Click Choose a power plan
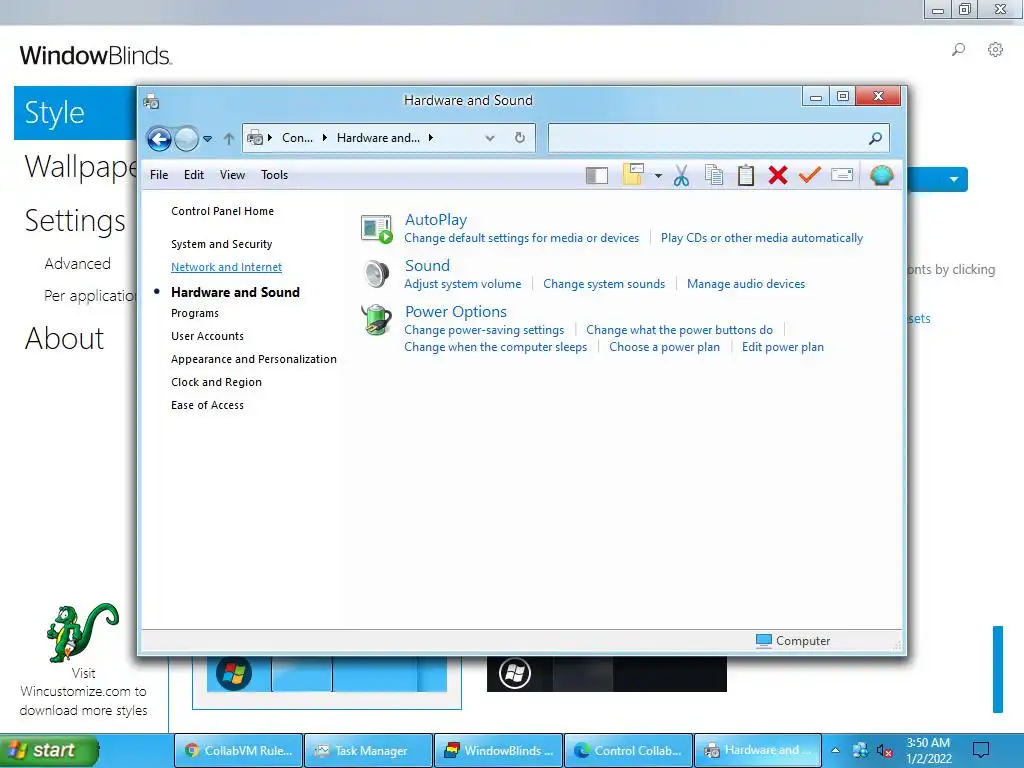 [664, 347]
